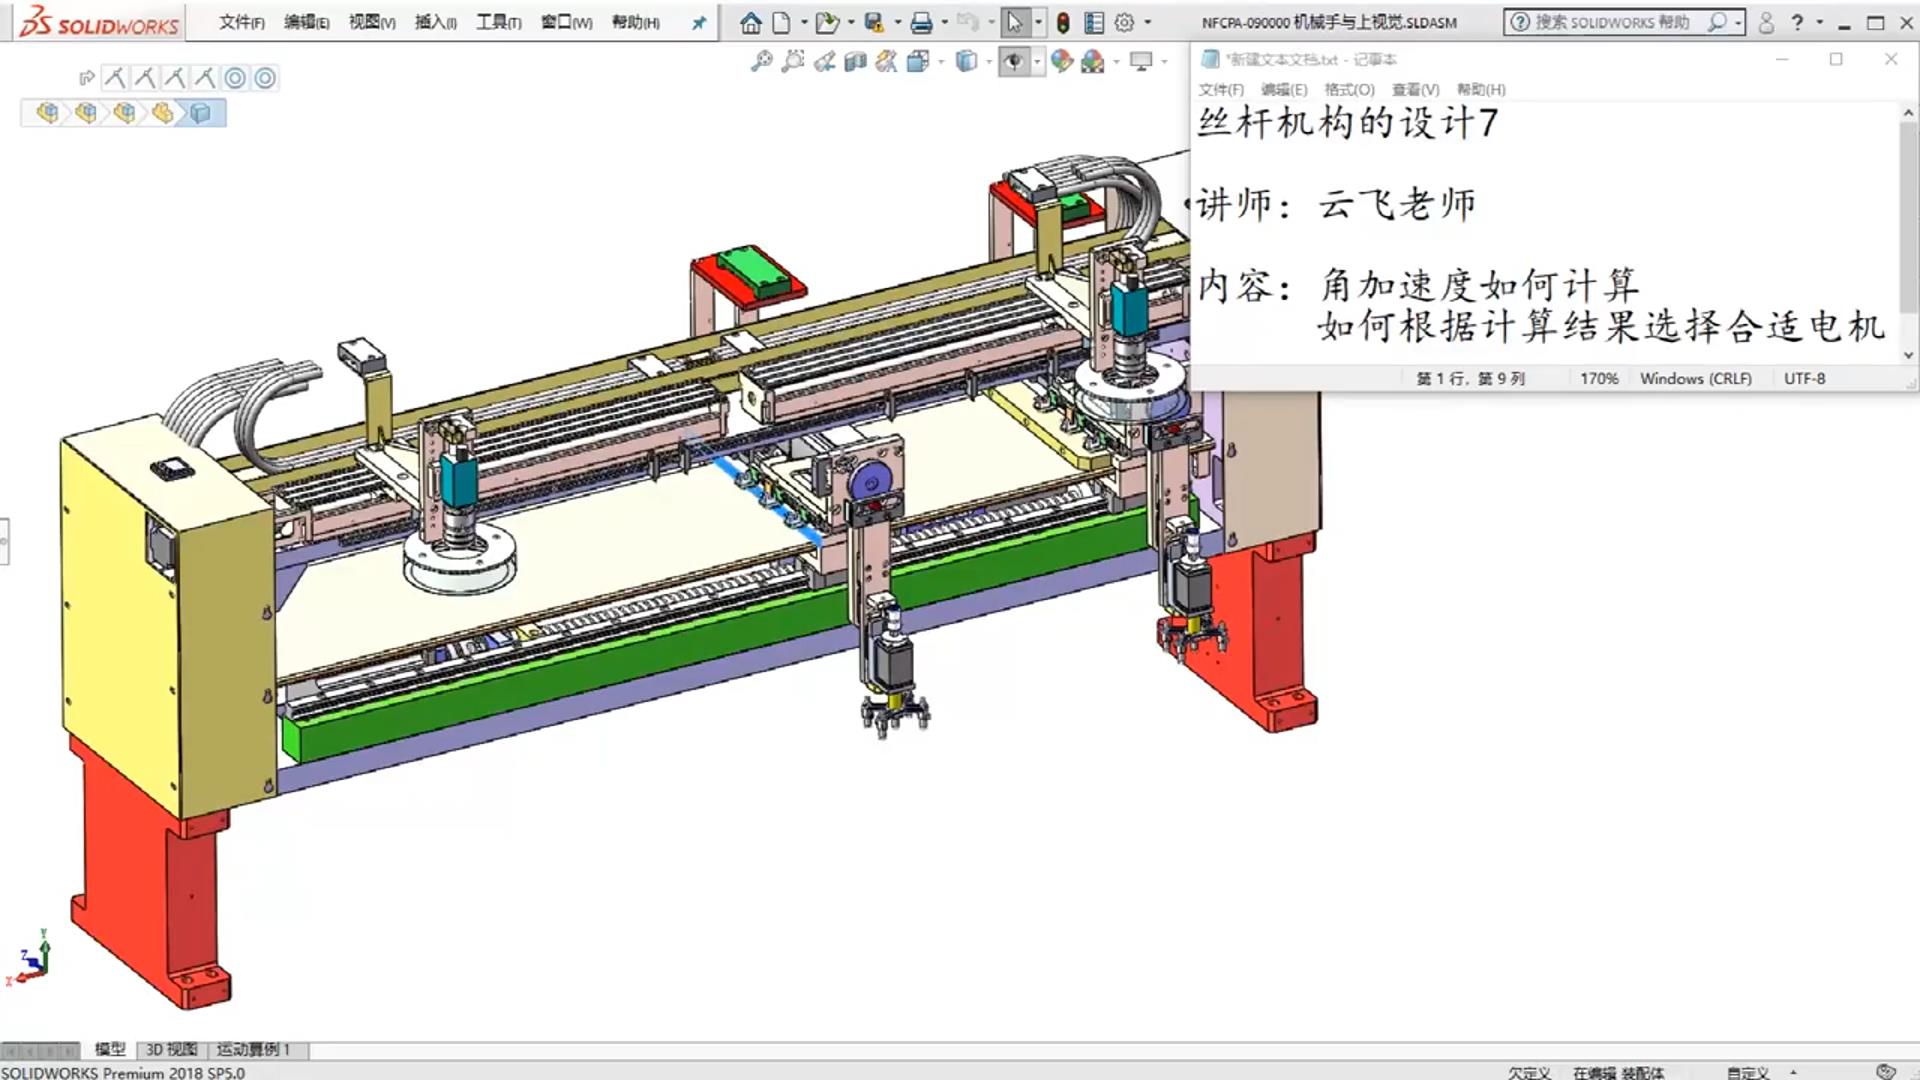Click the 自定义 status bar entry
The image size is (1920, 1080).
(1748, 1072)
